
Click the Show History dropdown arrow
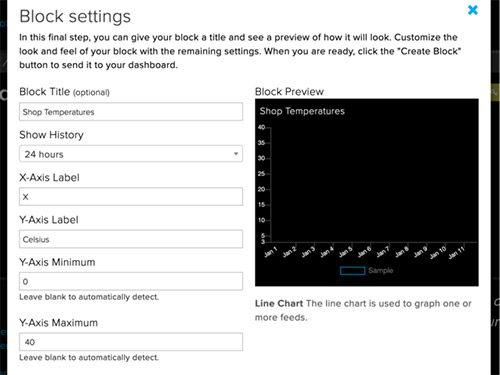tap(236, 154)
